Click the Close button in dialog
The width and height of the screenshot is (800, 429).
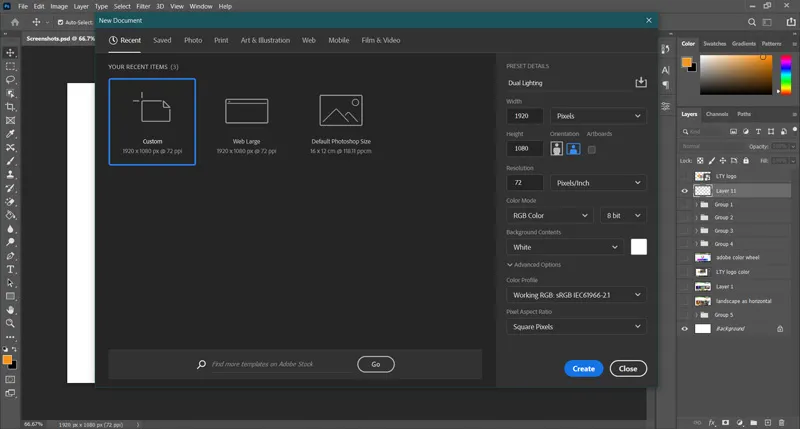coord(628,368)
